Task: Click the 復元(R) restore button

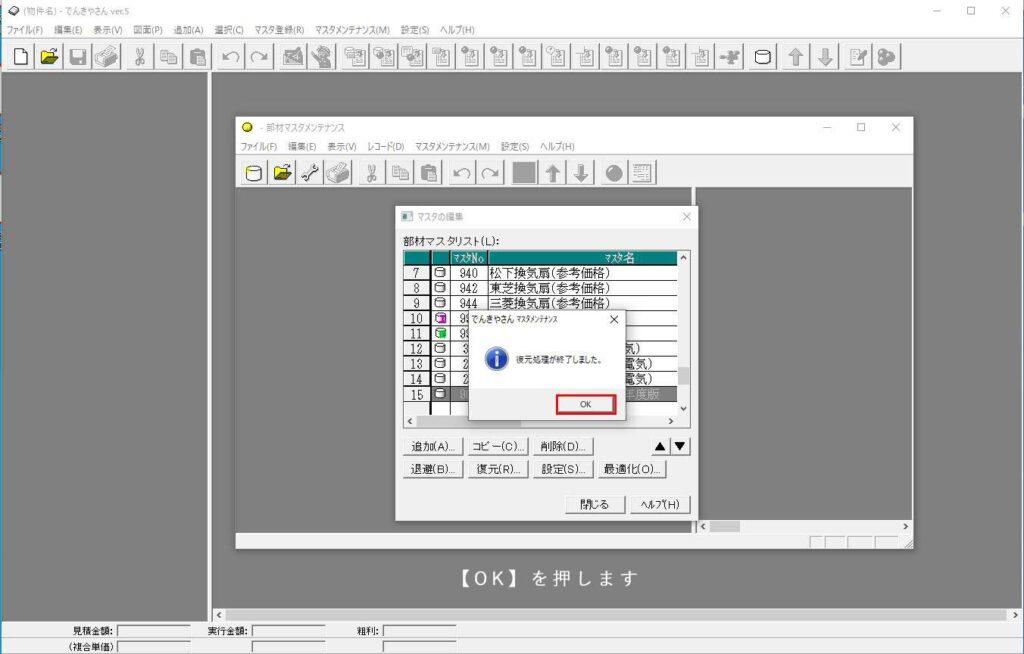Action: click(x=497, y=469)
